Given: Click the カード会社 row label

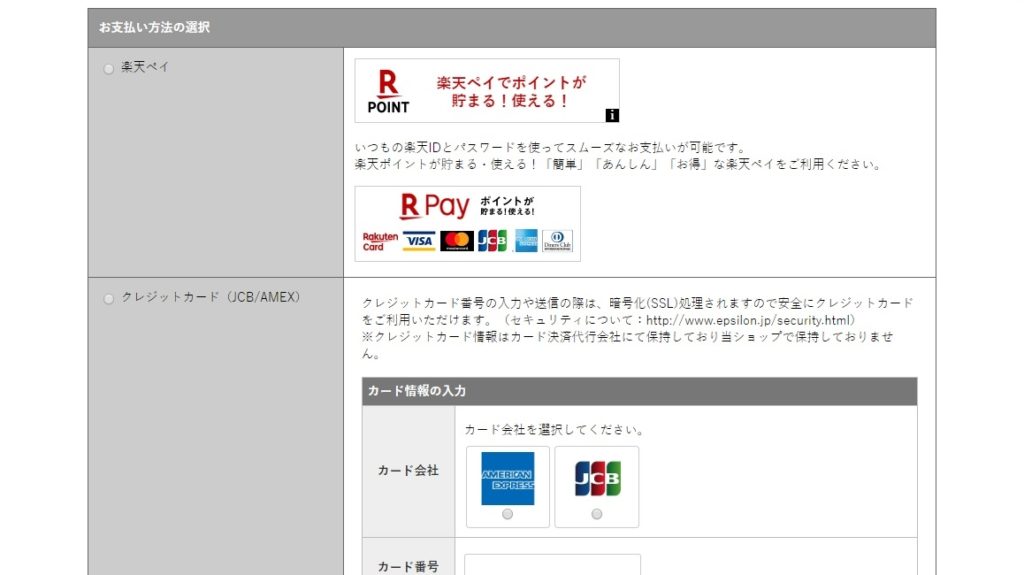Looking at the screenshot, I should [x=408, y=470].
